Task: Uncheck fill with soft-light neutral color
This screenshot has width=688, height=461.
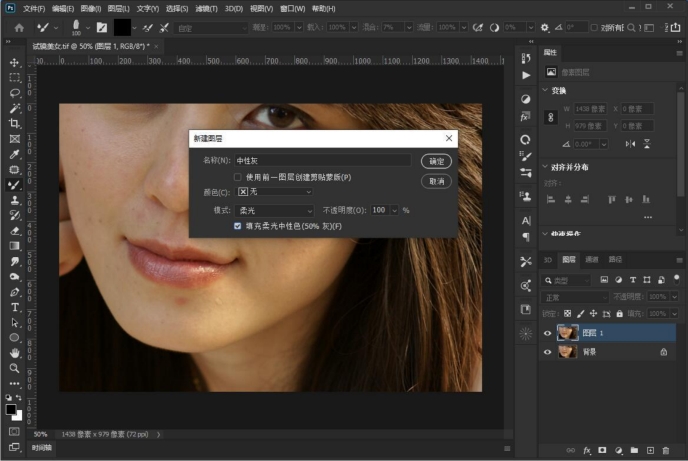Action: [237, 226]
